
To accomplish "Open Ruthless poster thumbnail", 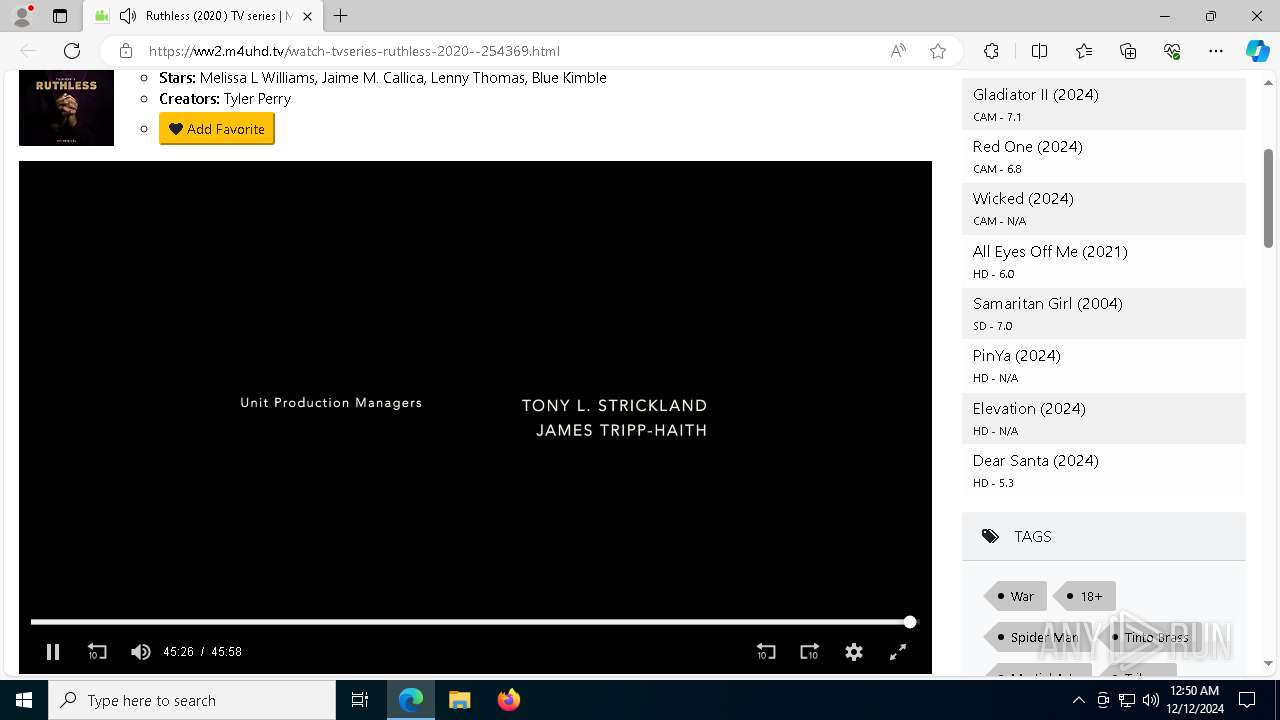I will (x=66, y=108).
